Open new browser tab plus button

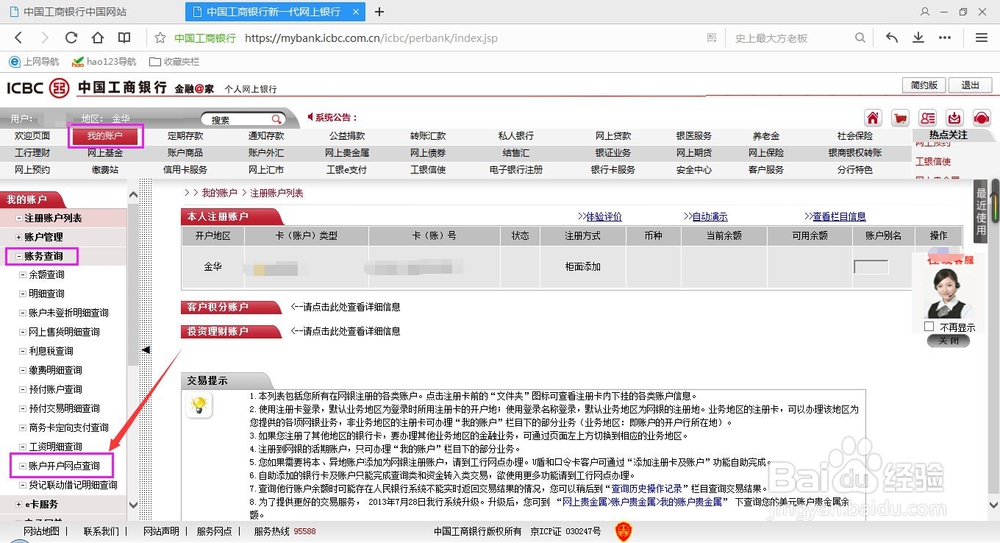coord(379,11)
